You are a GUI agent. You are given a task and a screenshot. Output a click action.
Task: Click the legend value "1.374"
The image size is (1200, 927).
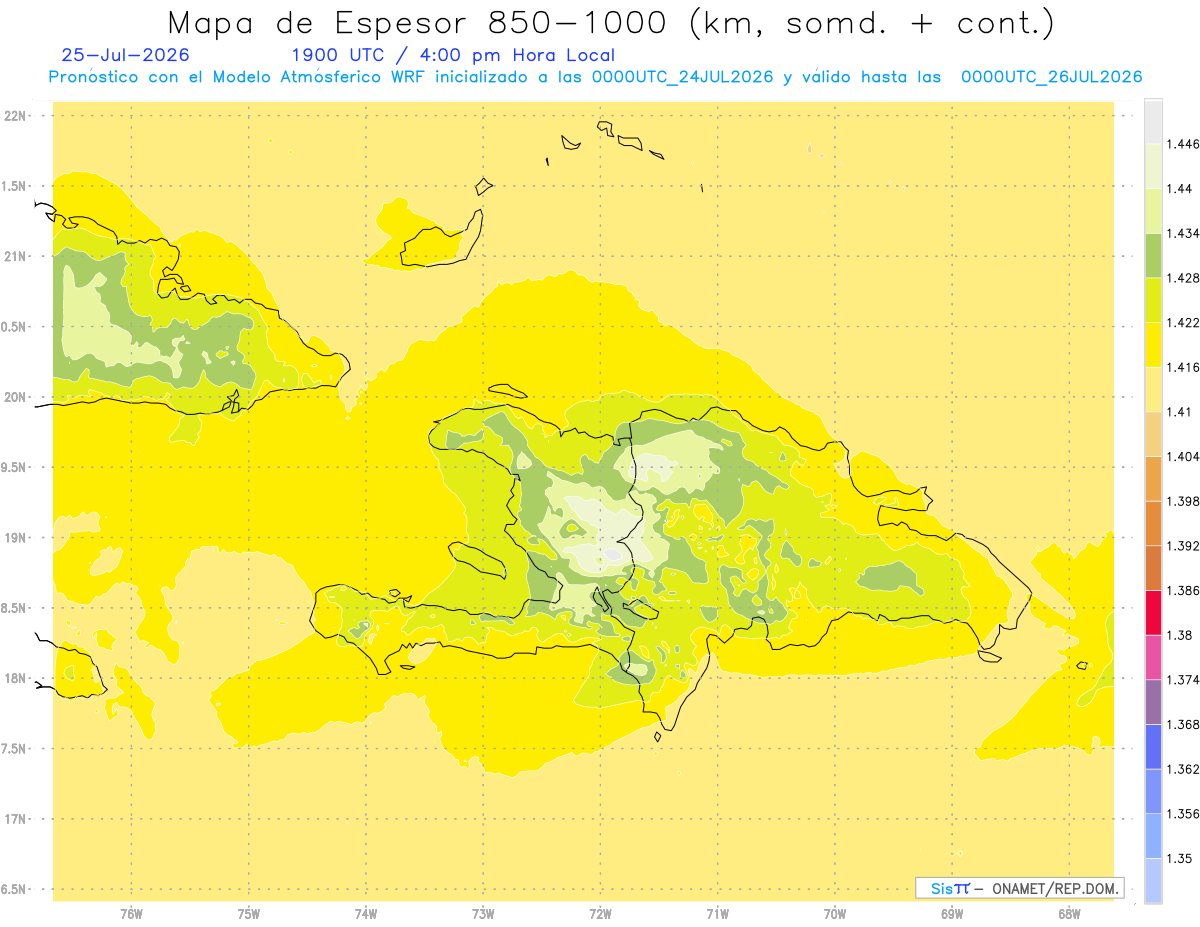[x=1185, y=680]
